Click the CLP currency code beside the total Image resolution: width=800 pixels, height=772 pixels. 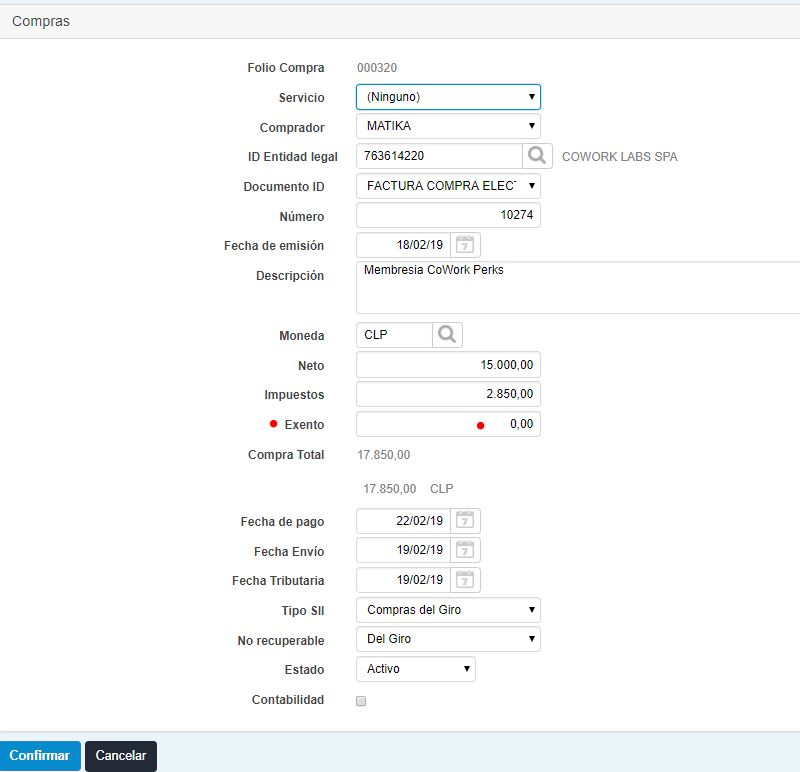tap(441, 489)
